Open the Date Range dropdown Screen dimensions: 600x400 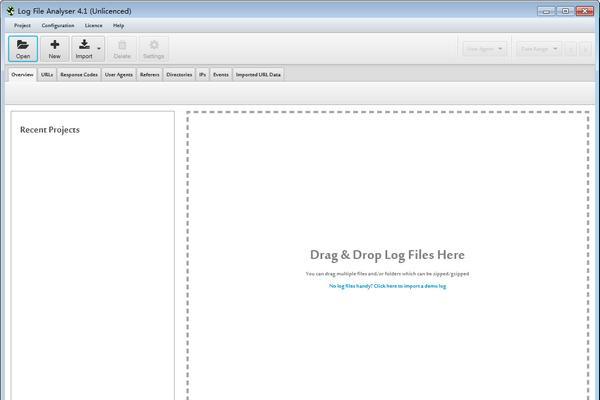coord(539,49)
